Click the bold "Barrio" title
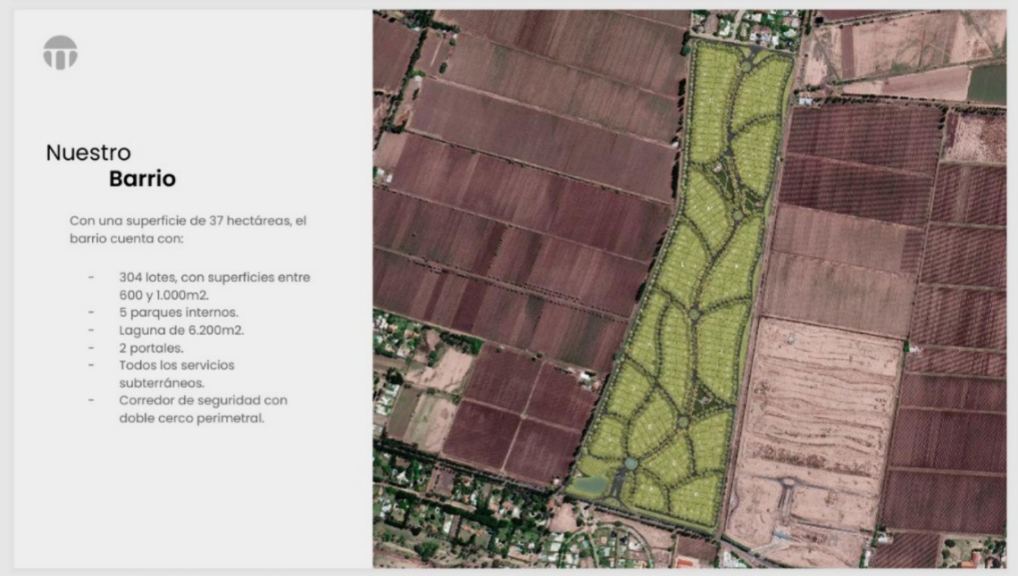The height and width of the screenshot is (576, 1018). [142, 179]
